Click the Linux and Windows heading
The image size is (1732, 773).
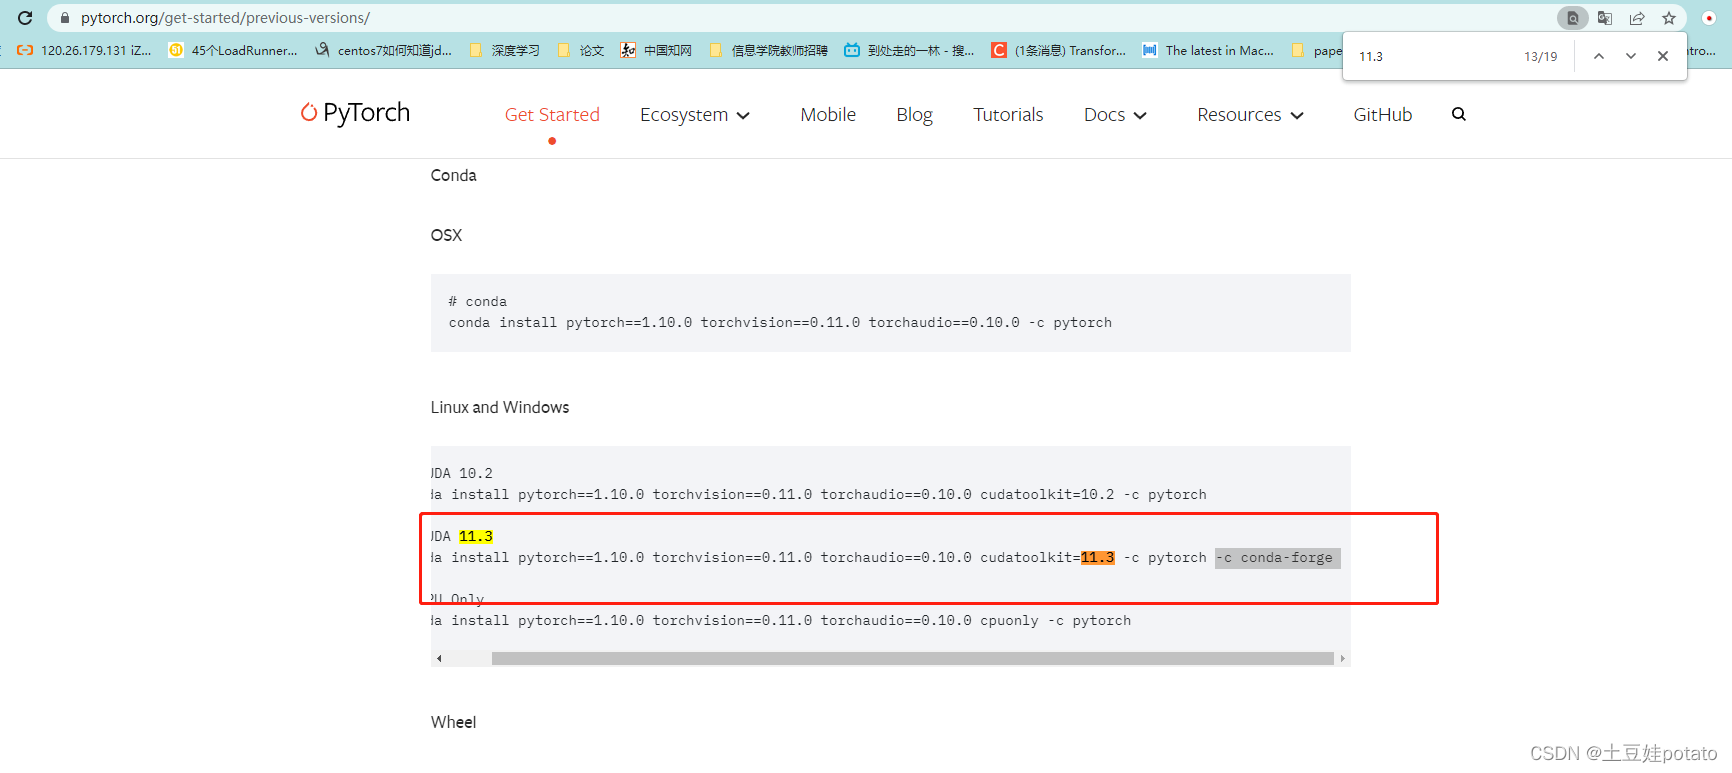[x=500, y=407]
